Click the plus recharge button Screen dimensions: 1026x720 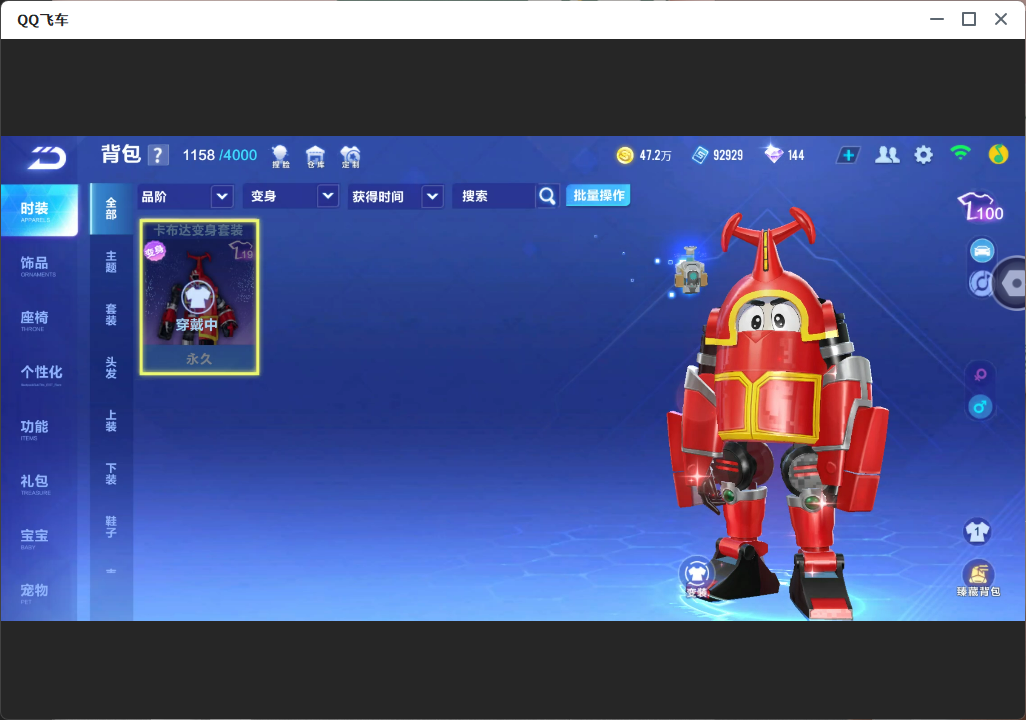(848, 155)
